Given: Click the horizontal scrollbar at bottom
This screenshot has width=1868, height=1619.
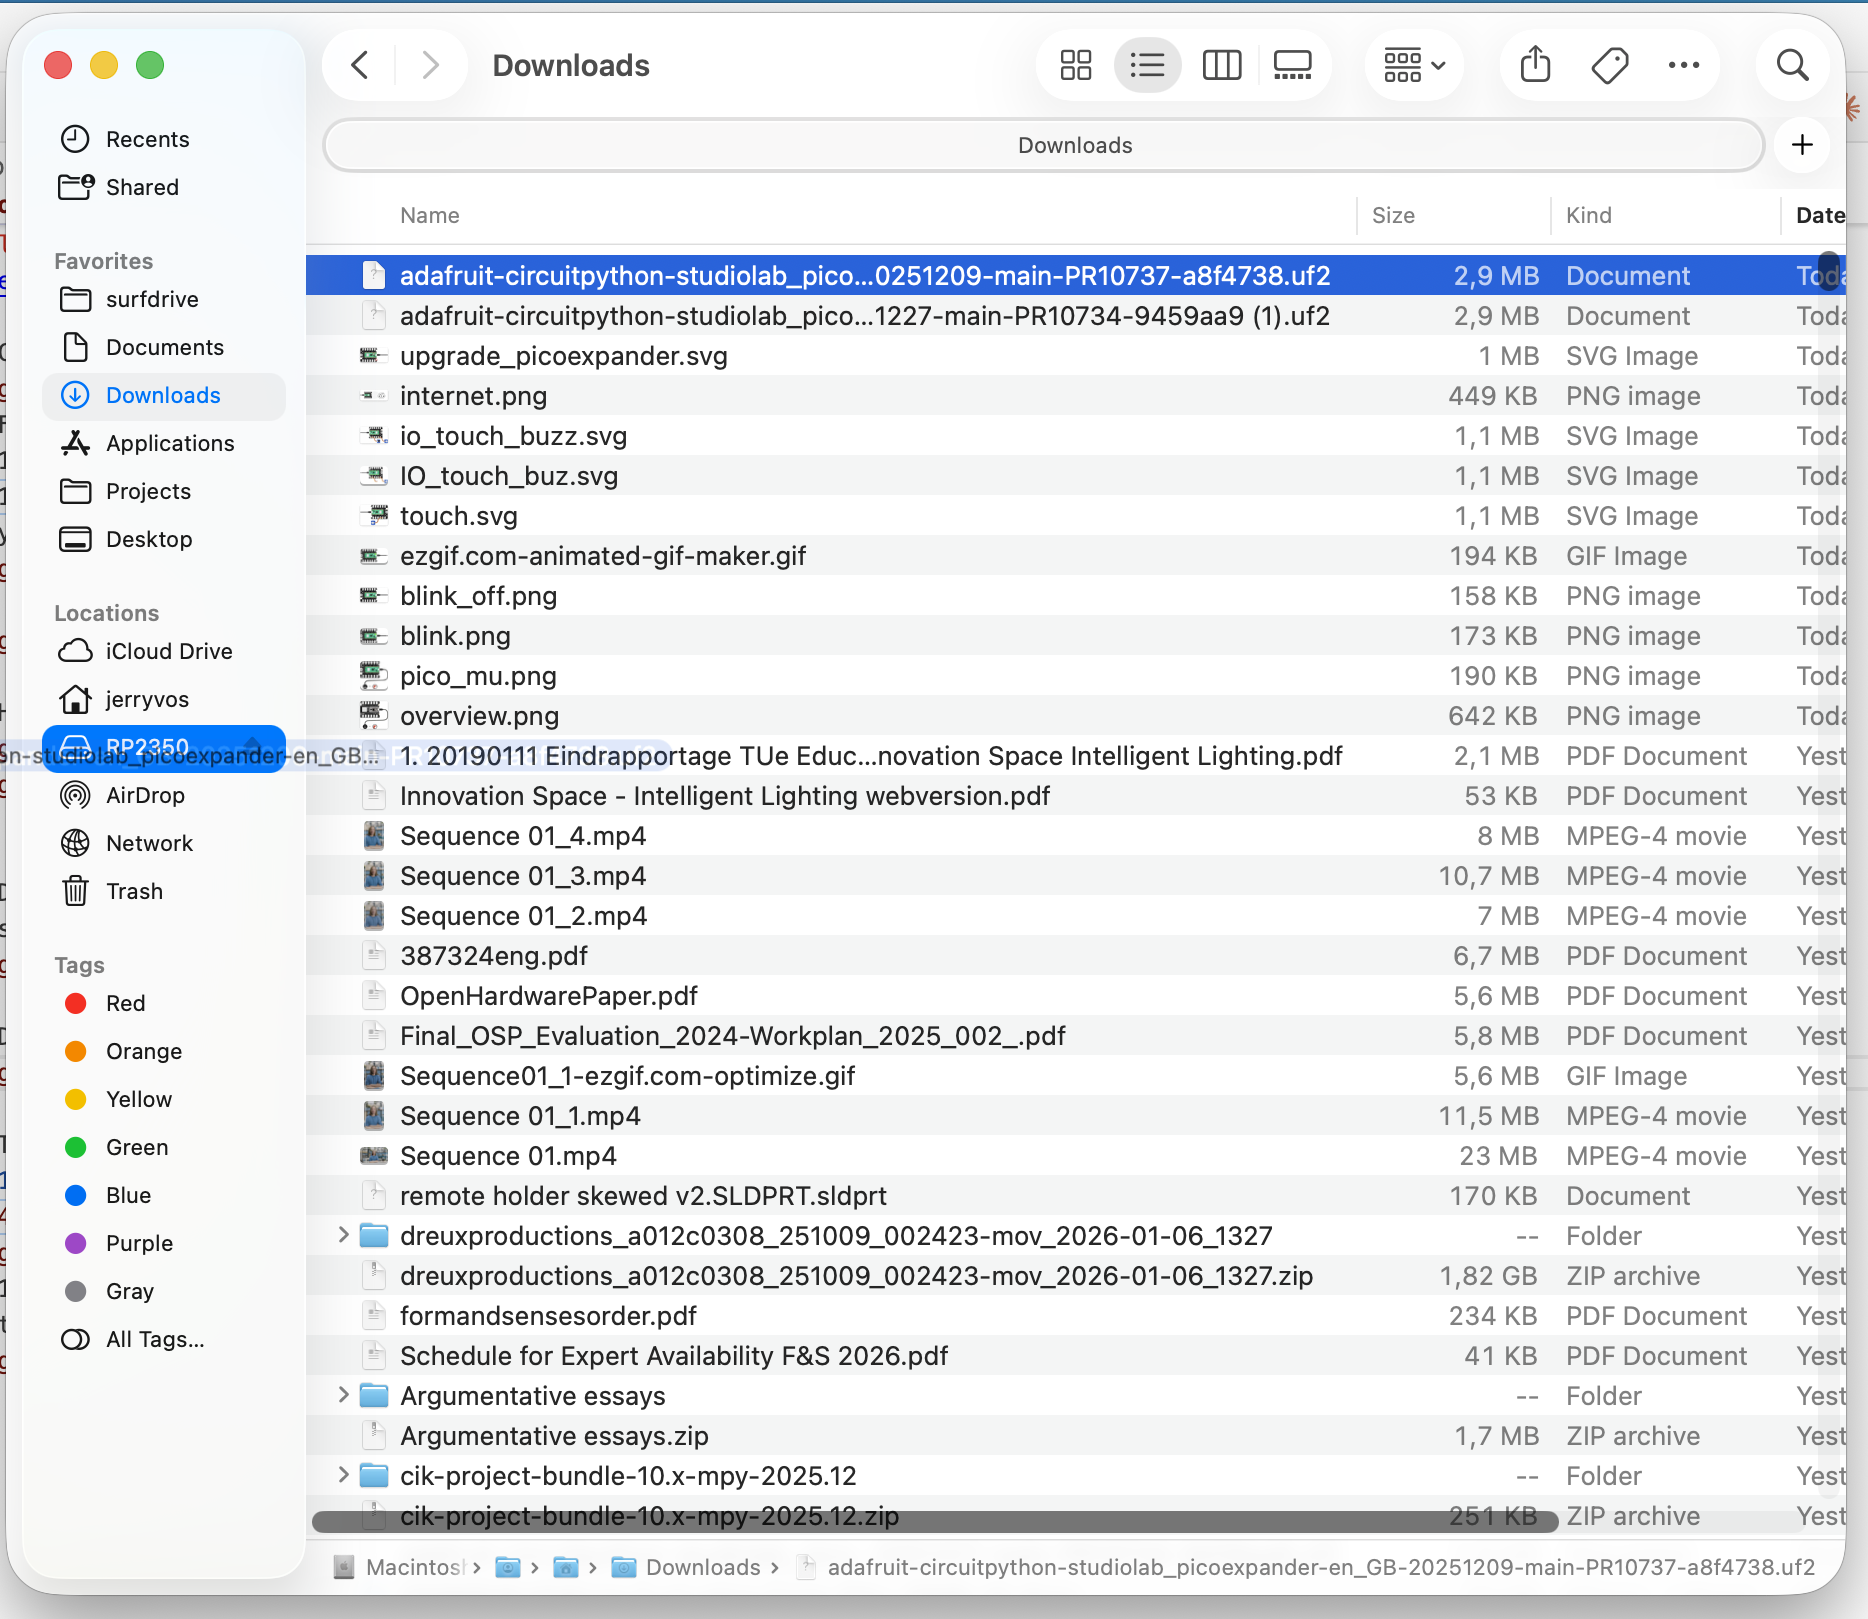Looking at the screenshot, I should point(934,1522).
